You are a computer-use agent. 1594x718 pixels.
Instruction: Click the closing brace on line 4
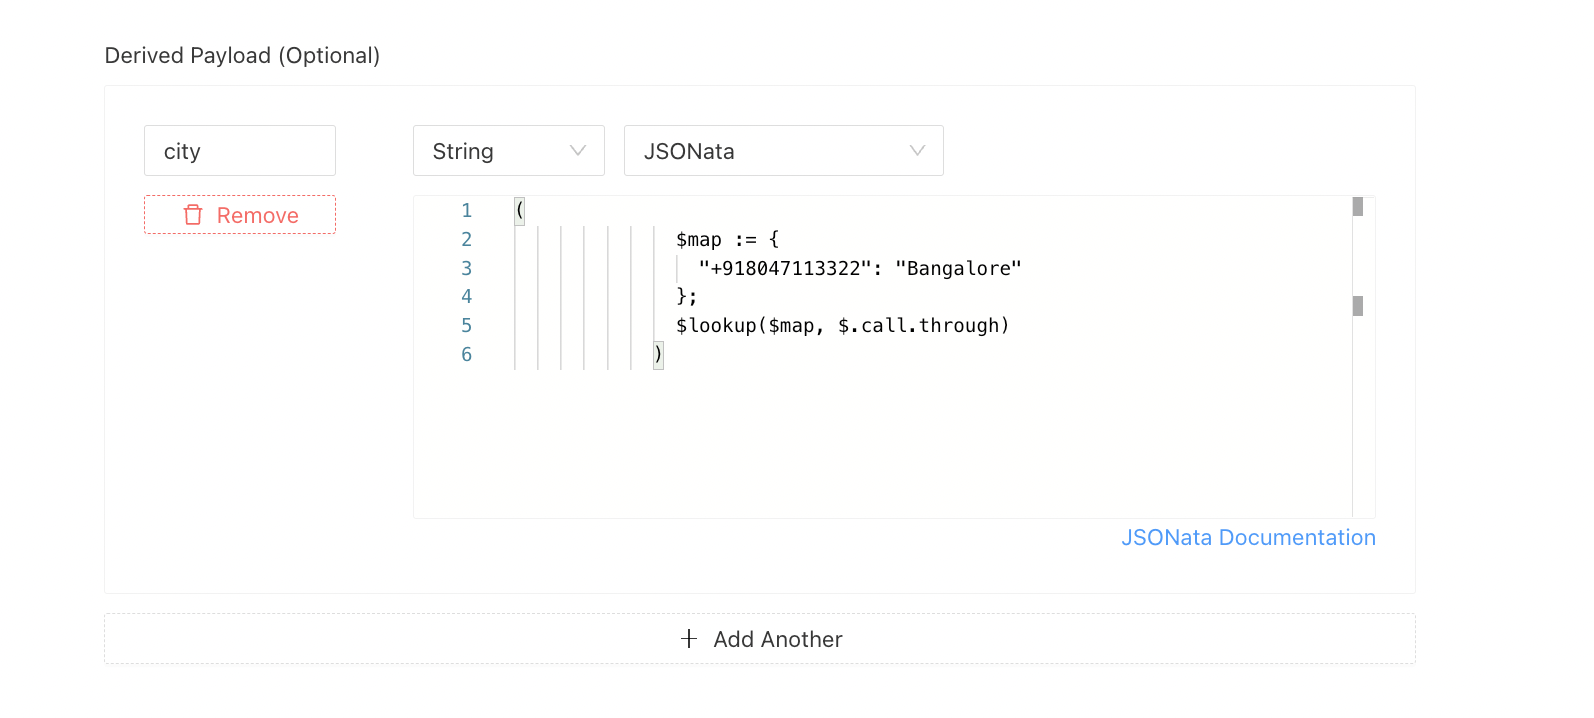[x=682, y=297]
